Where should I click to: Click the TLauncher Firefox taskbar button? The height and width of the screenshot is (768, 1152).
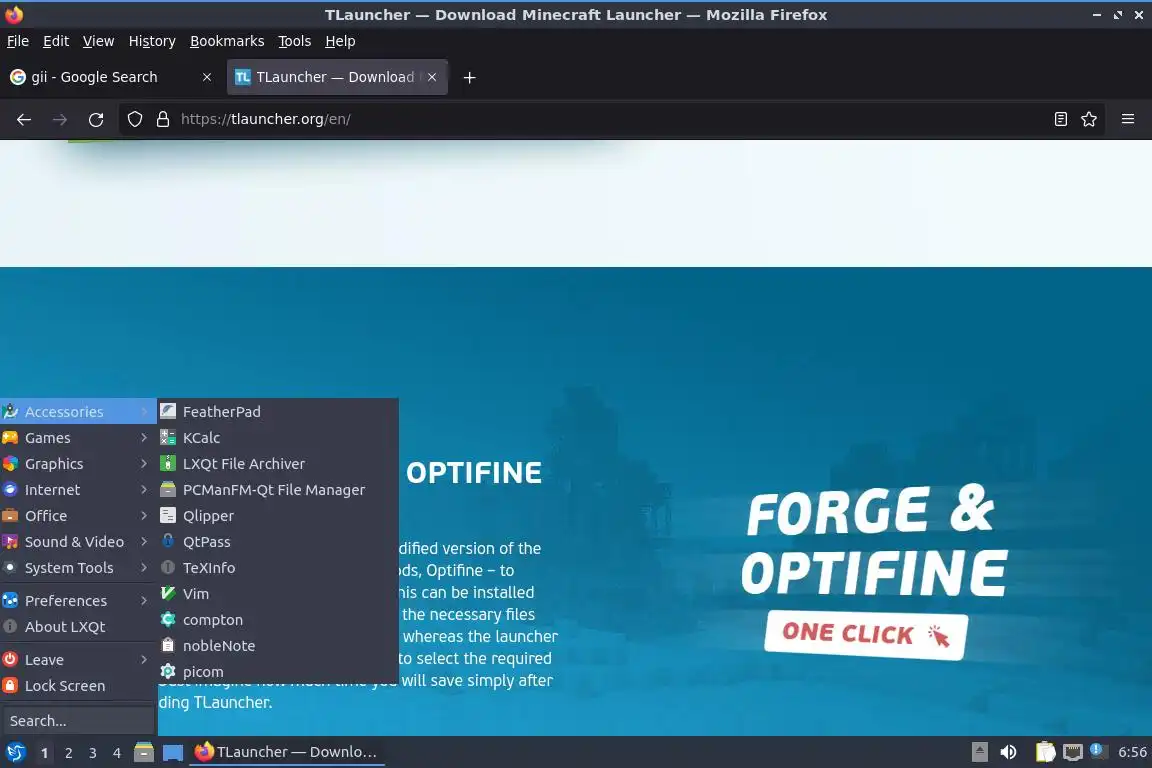(287, 752)
